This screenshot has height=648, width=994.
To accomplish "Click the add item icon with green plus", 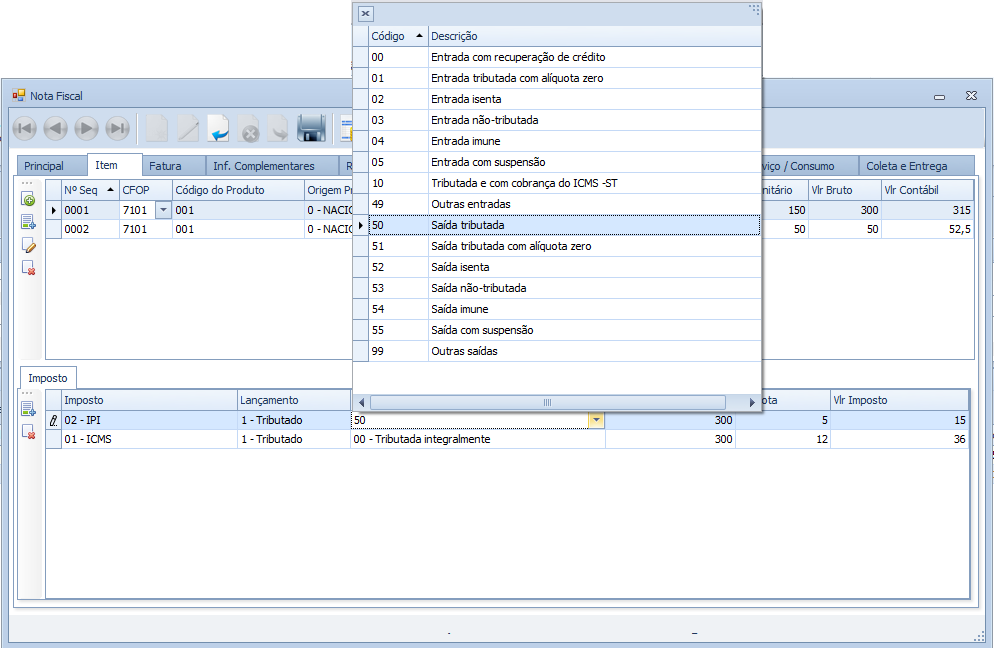I will pyautogui.click(x=29, y=199).
